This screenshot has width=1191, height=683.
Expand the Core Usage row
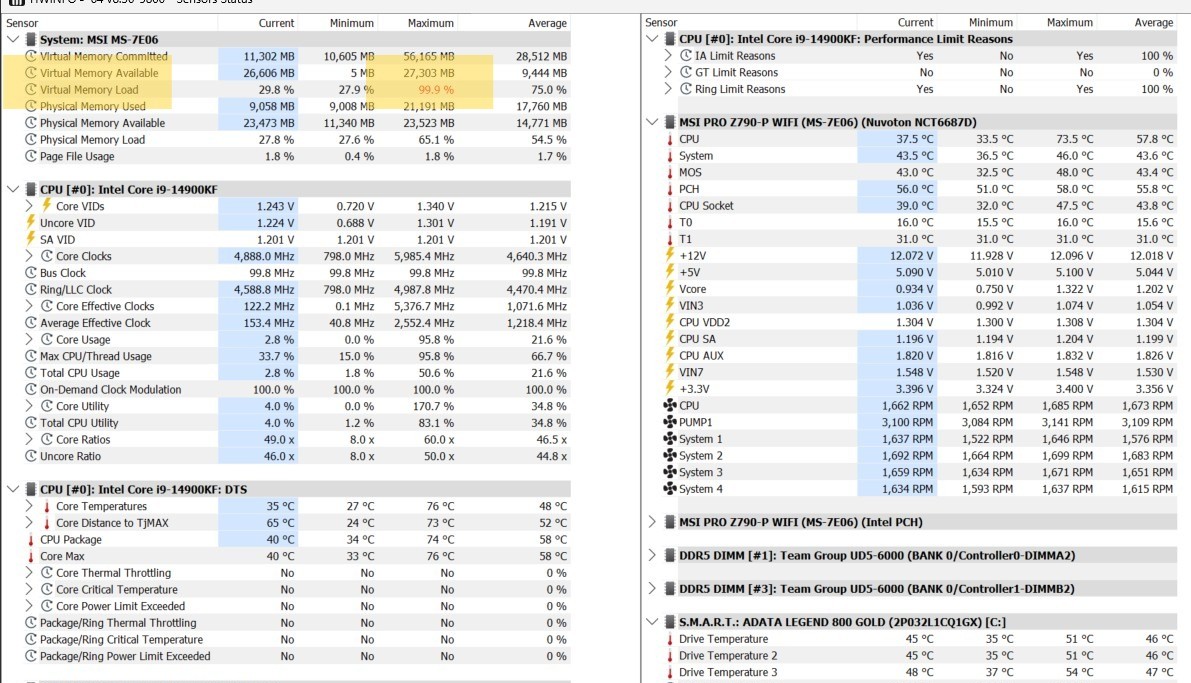tap(29, 340)
